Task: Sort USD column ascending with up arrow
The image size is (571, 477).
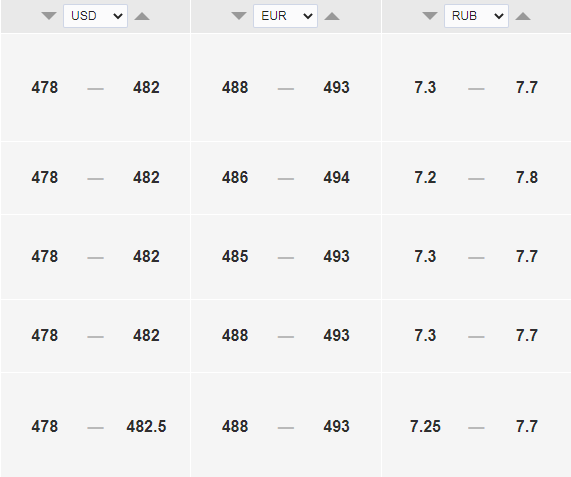Action: click(x=142, y=16)
